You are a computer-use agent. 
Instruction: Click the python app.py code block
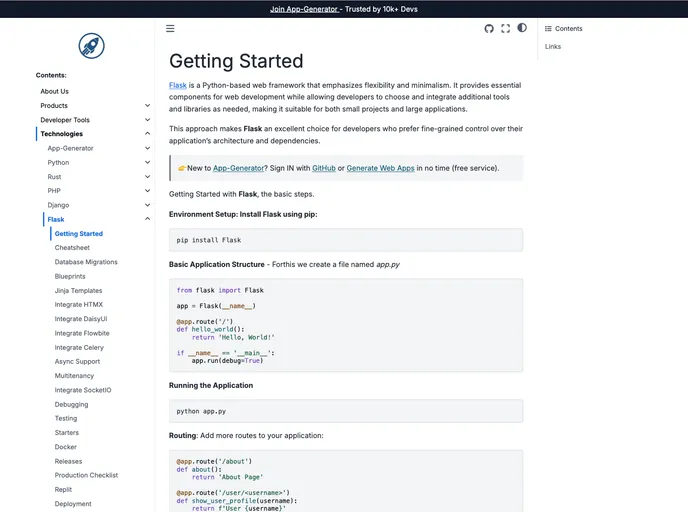click(x=346, y=411)
